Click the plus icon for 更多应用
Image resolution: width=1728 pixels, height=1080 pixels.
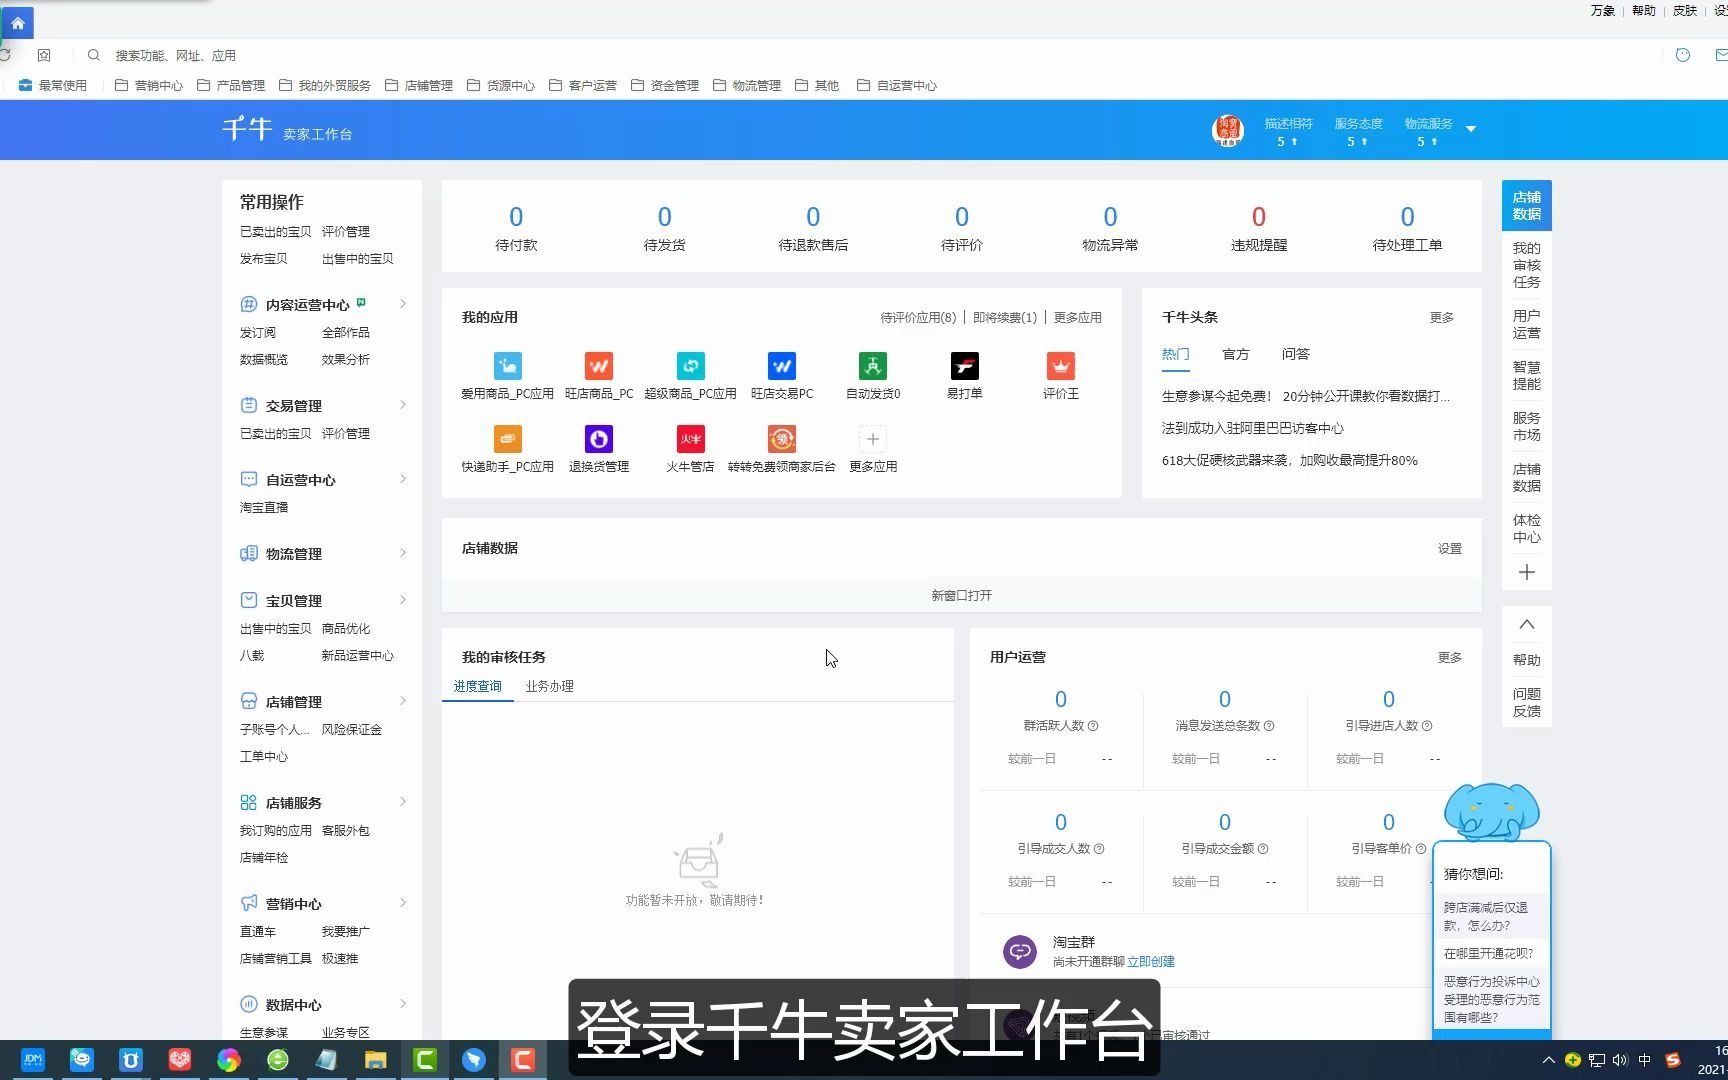click(873, 439)
